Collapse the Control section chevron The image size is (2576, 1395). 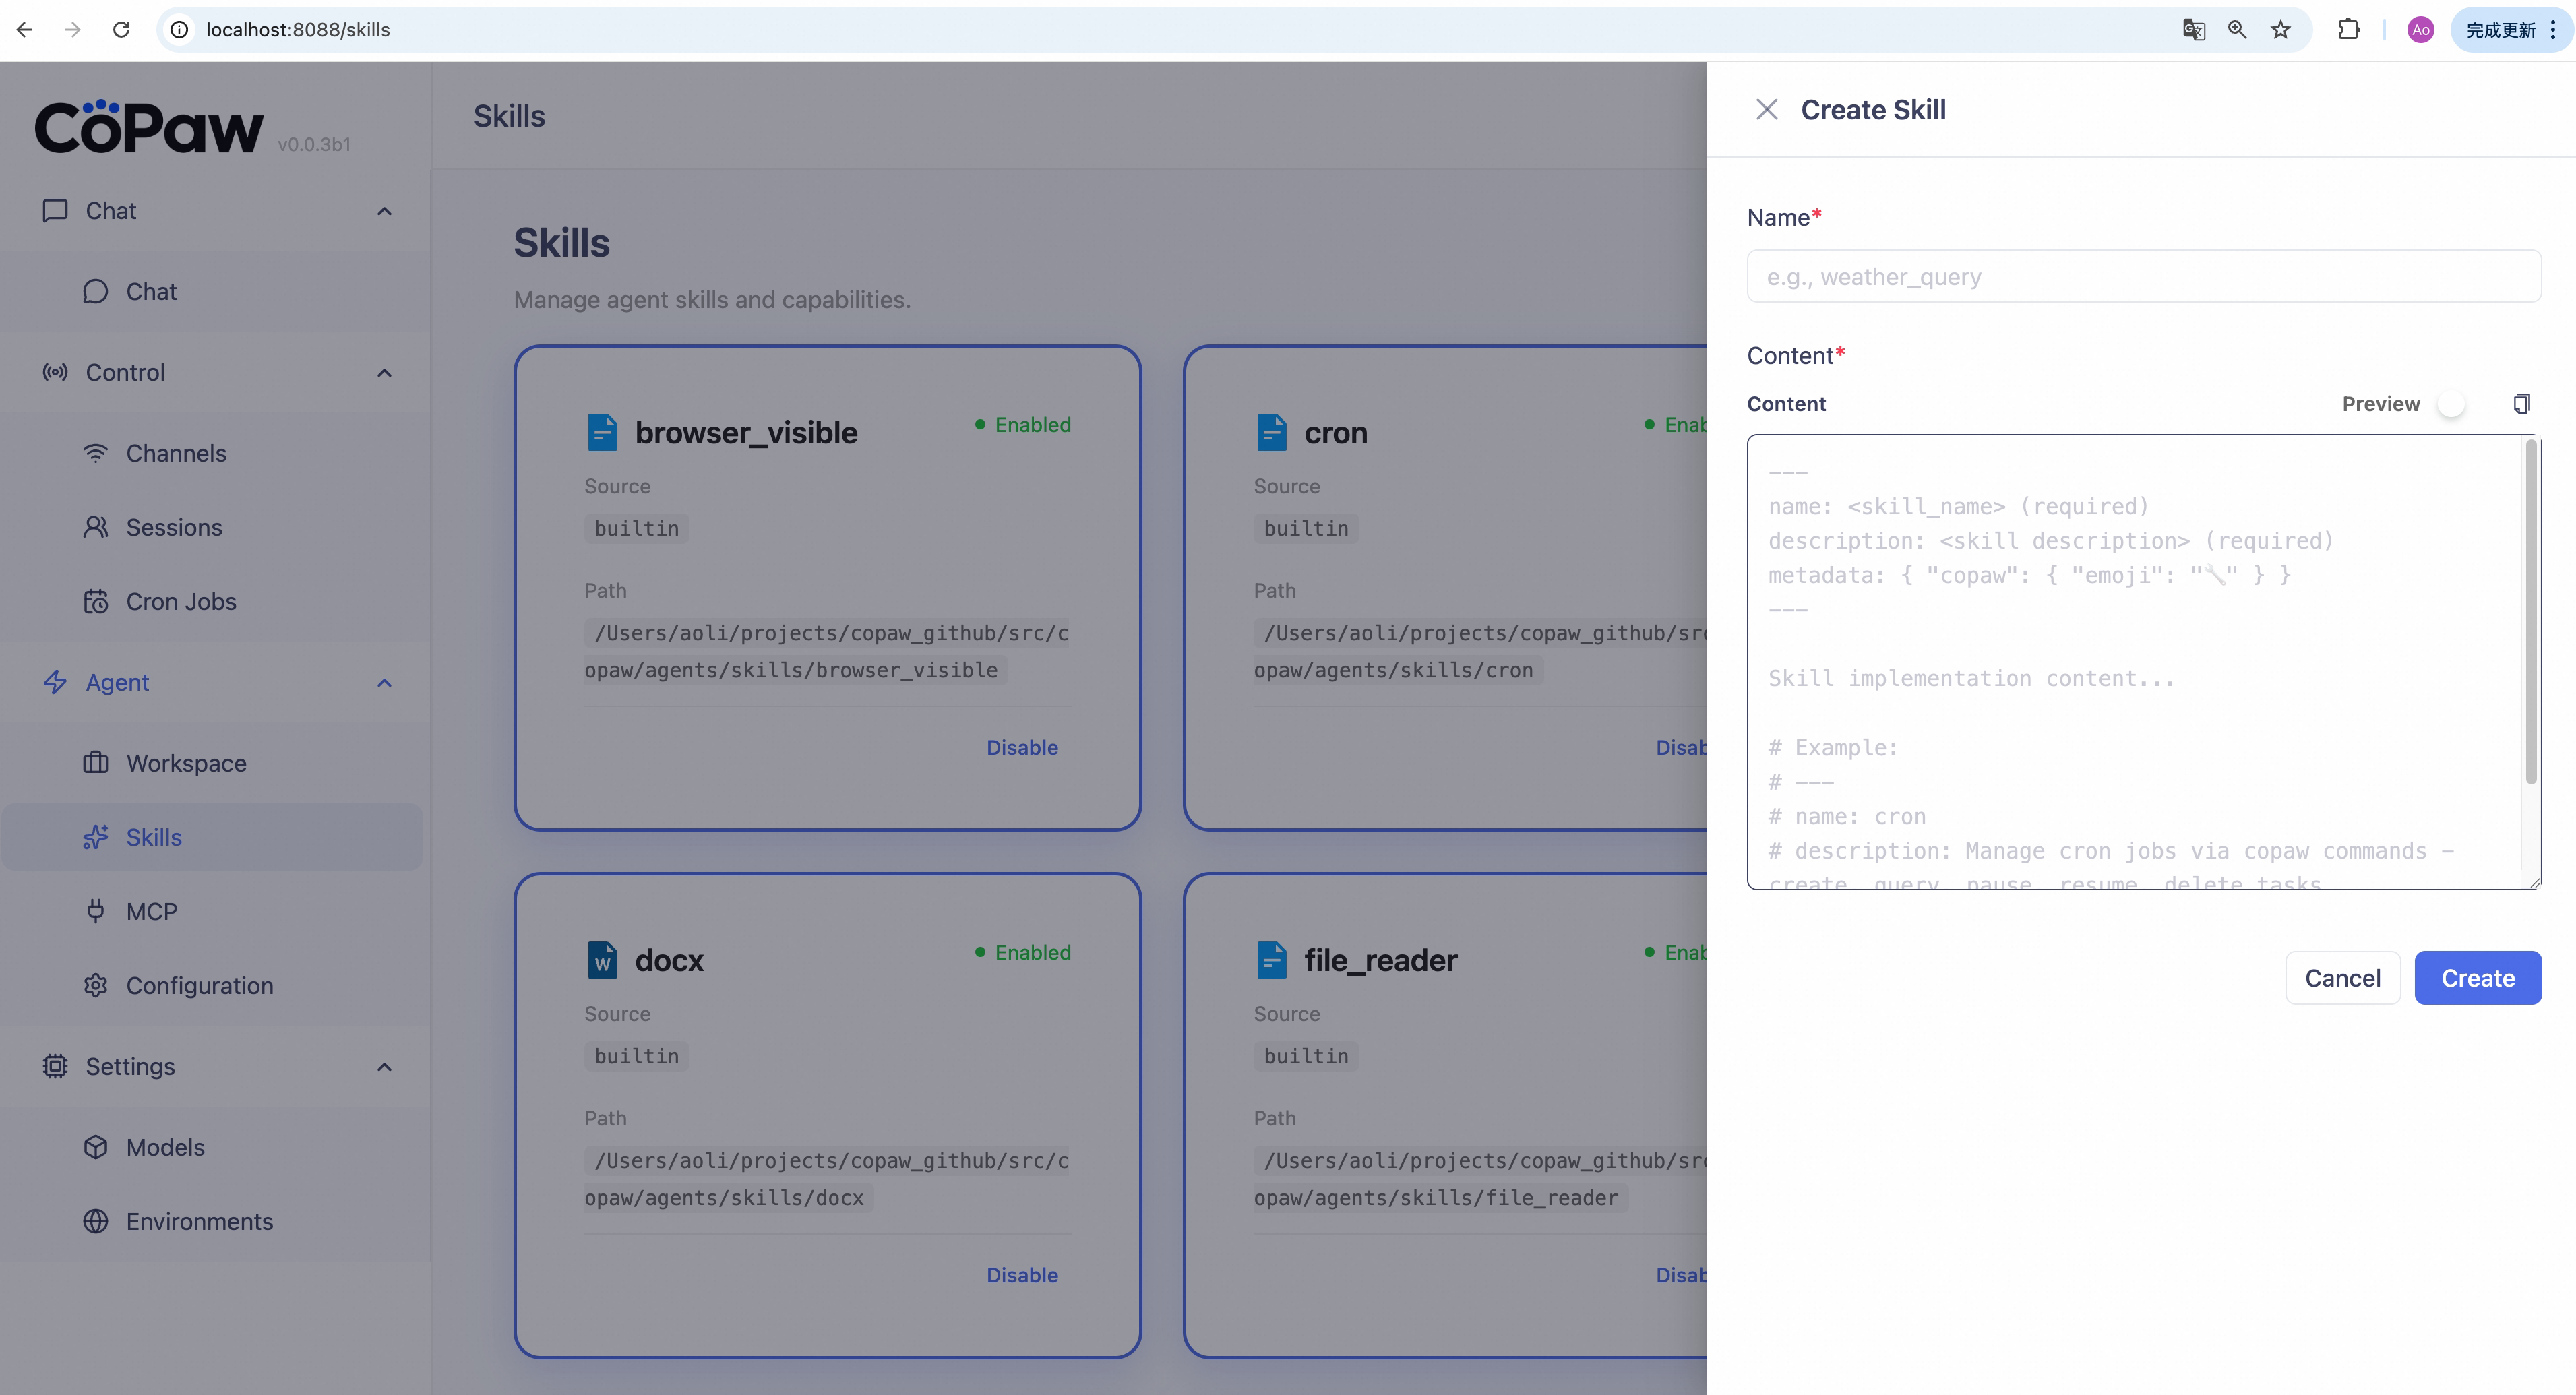[384, 373]
